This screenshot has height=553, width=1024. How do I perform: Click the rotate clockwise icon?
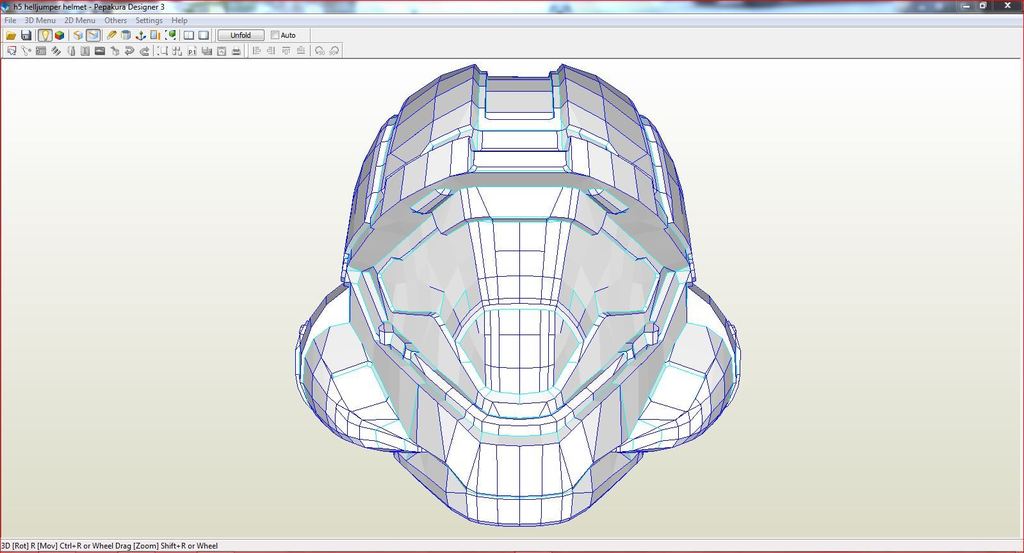334,51
